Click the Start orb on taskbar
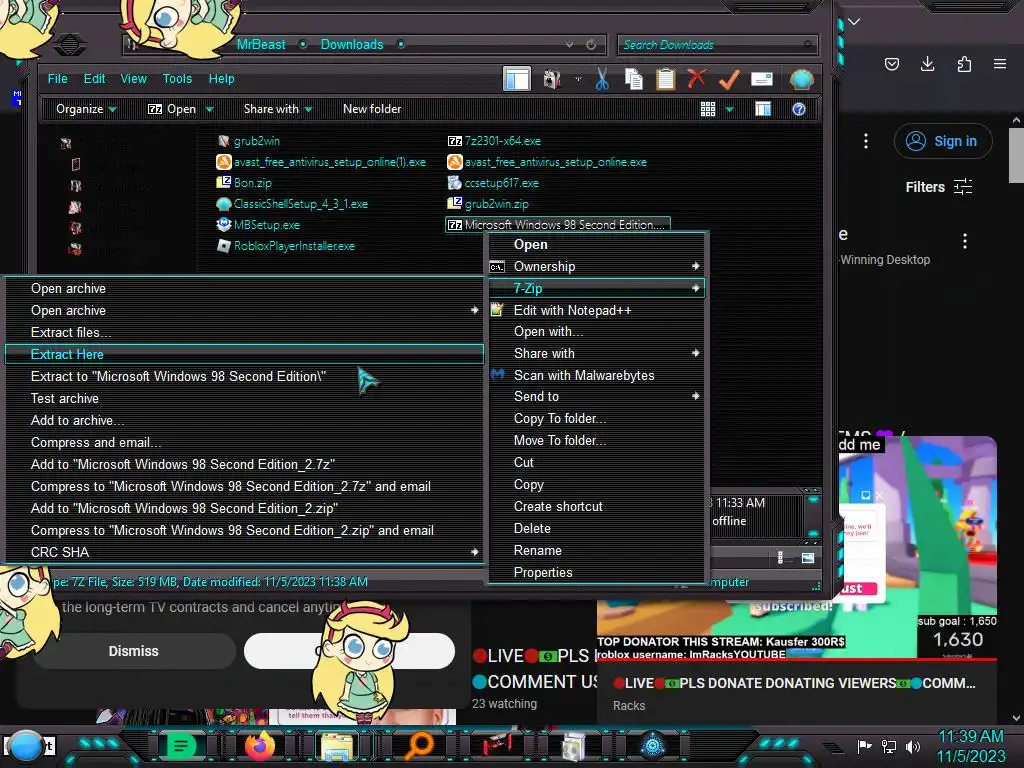The image size is (1024, 768). click(x=26, y=747)
